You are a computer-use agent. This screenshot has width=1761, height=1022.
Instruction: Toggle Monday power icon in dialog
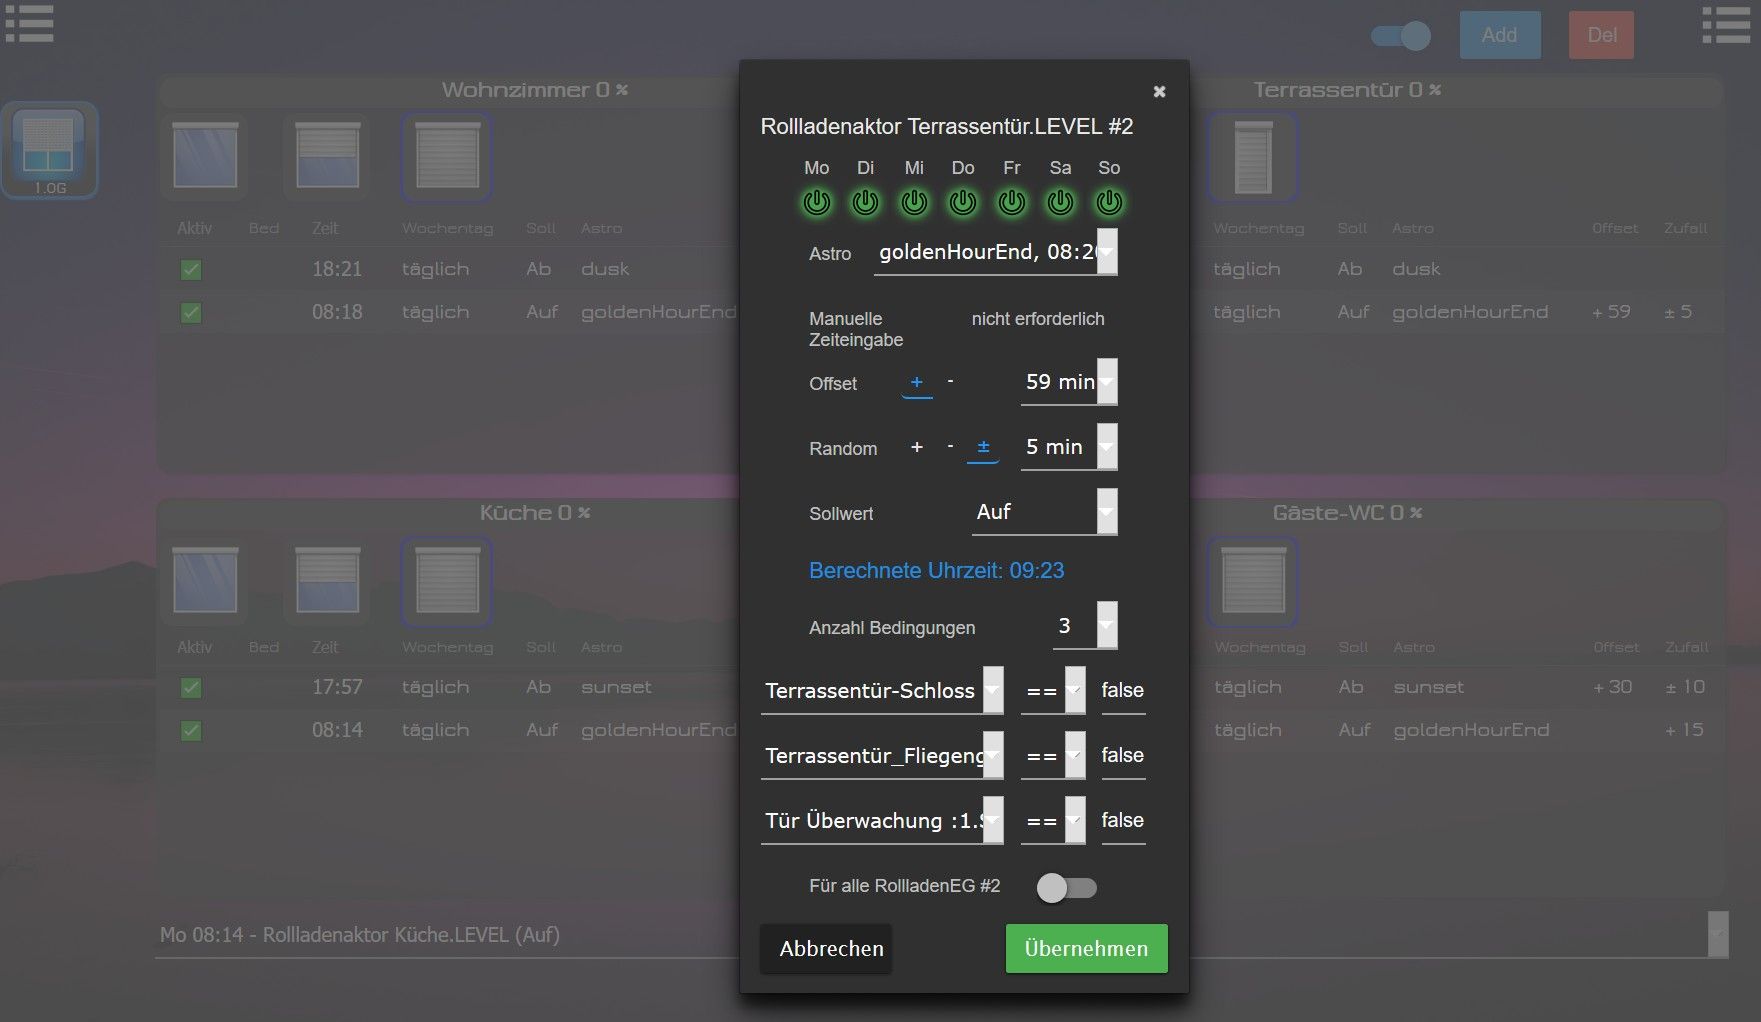(816, 203)
